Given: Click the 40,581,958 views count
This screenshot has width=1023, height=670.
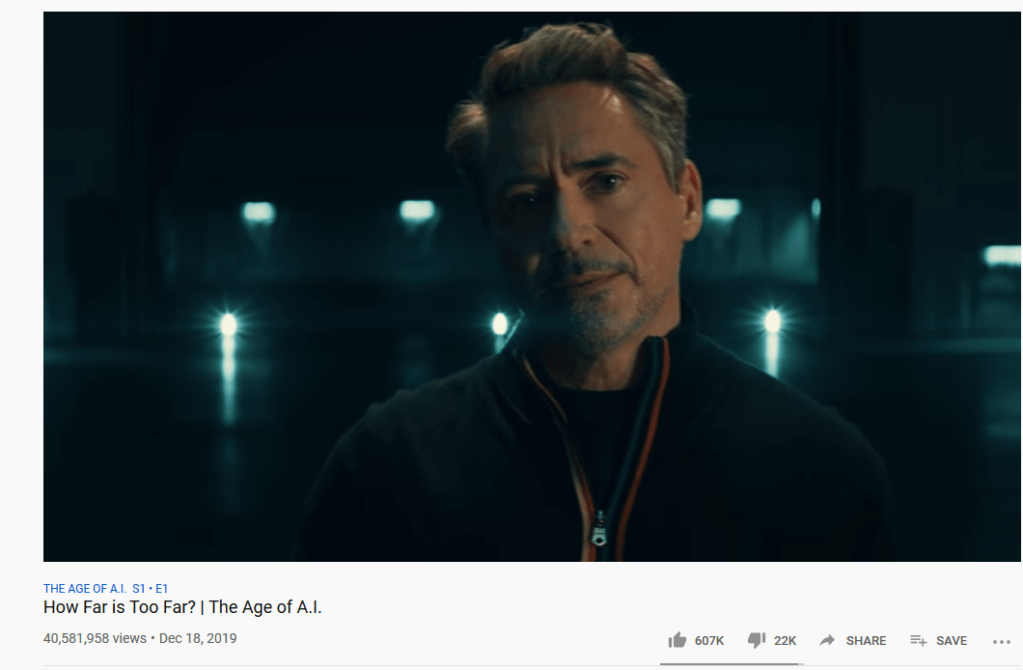Looking at the screenshot, I should tap(95, 638).
